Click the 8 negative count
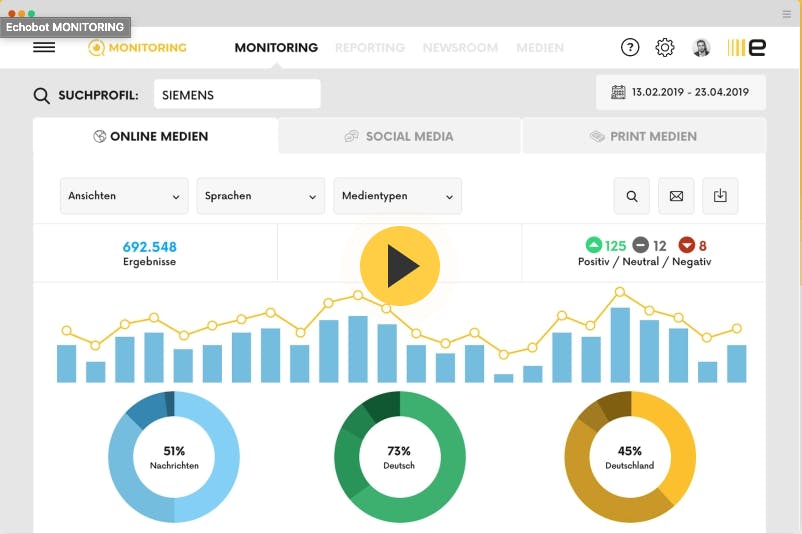The width and height of the screenshot is (802, 534). 703,246
